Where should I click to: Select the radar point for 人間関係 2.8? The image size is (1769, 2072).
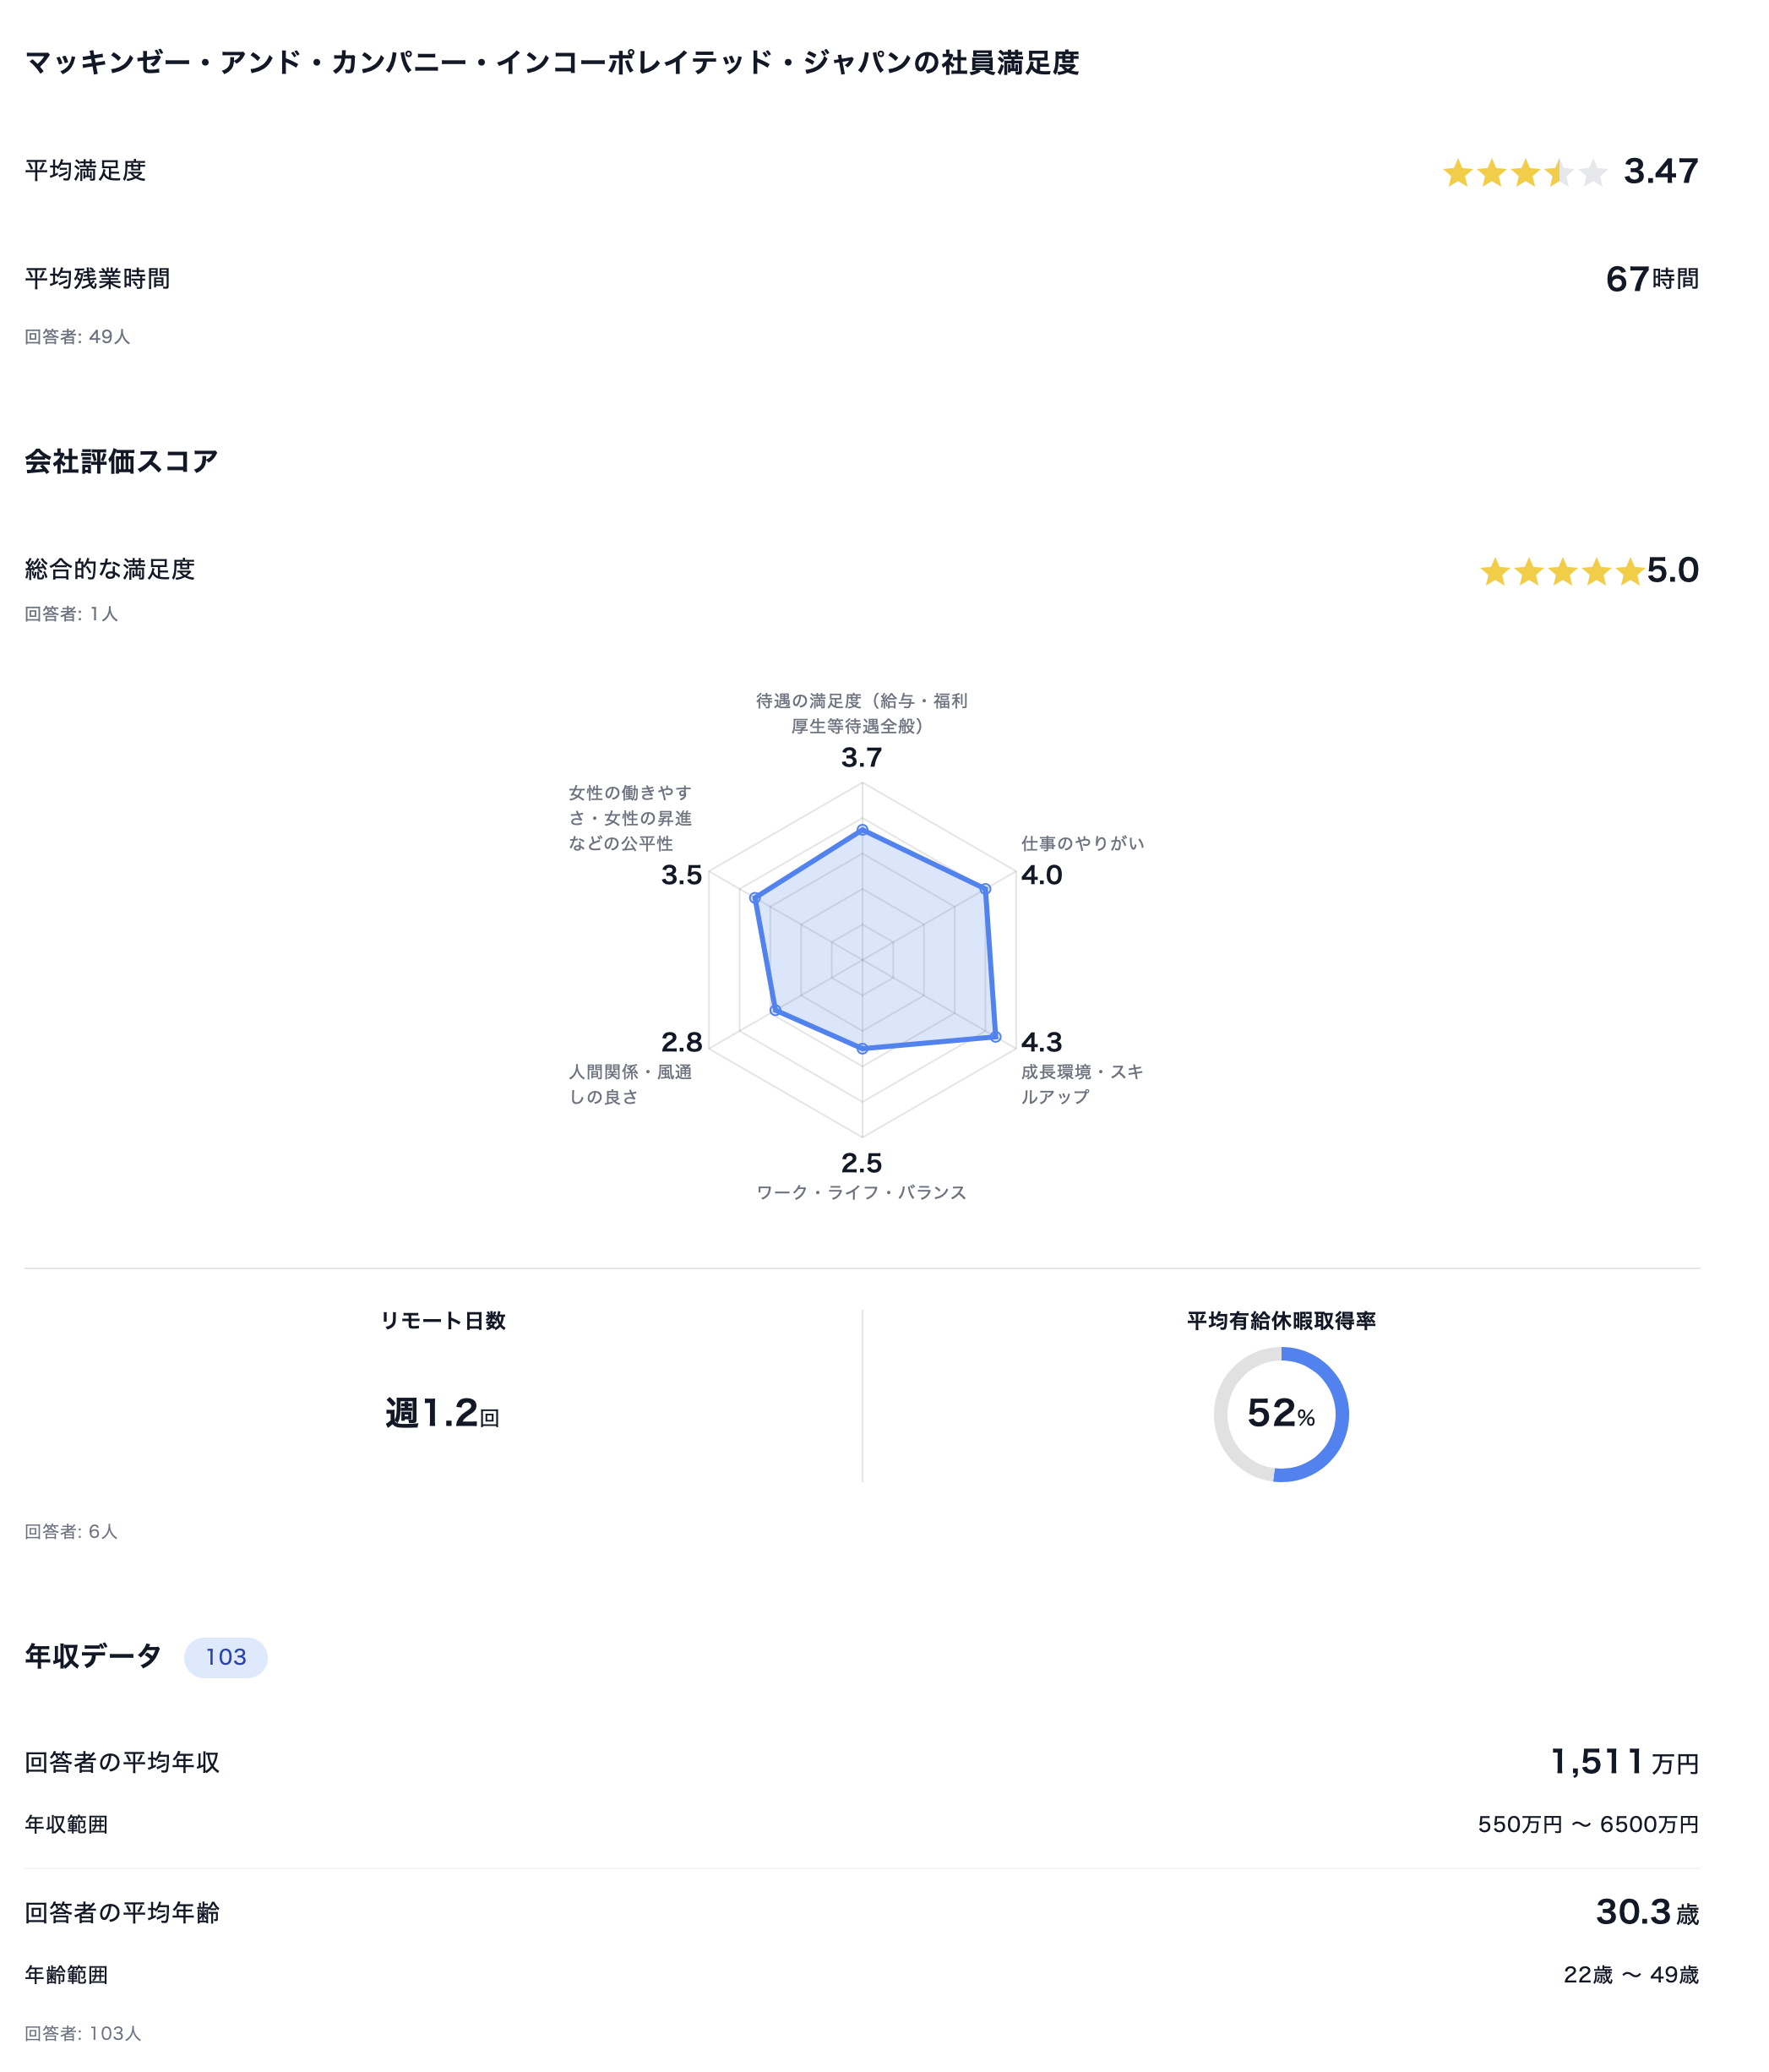775,1011
